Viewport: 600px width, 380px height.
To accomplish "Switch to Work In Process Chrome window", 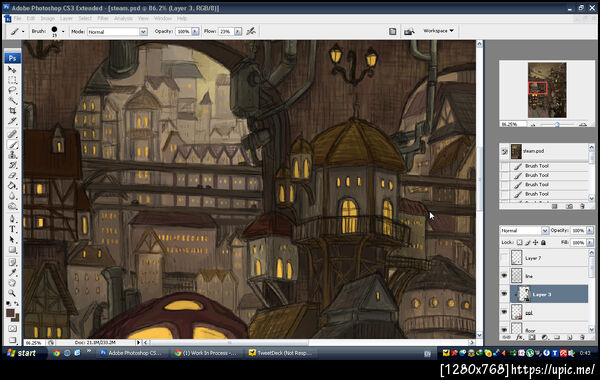I will pyautogui.click(x=207, y=353).
